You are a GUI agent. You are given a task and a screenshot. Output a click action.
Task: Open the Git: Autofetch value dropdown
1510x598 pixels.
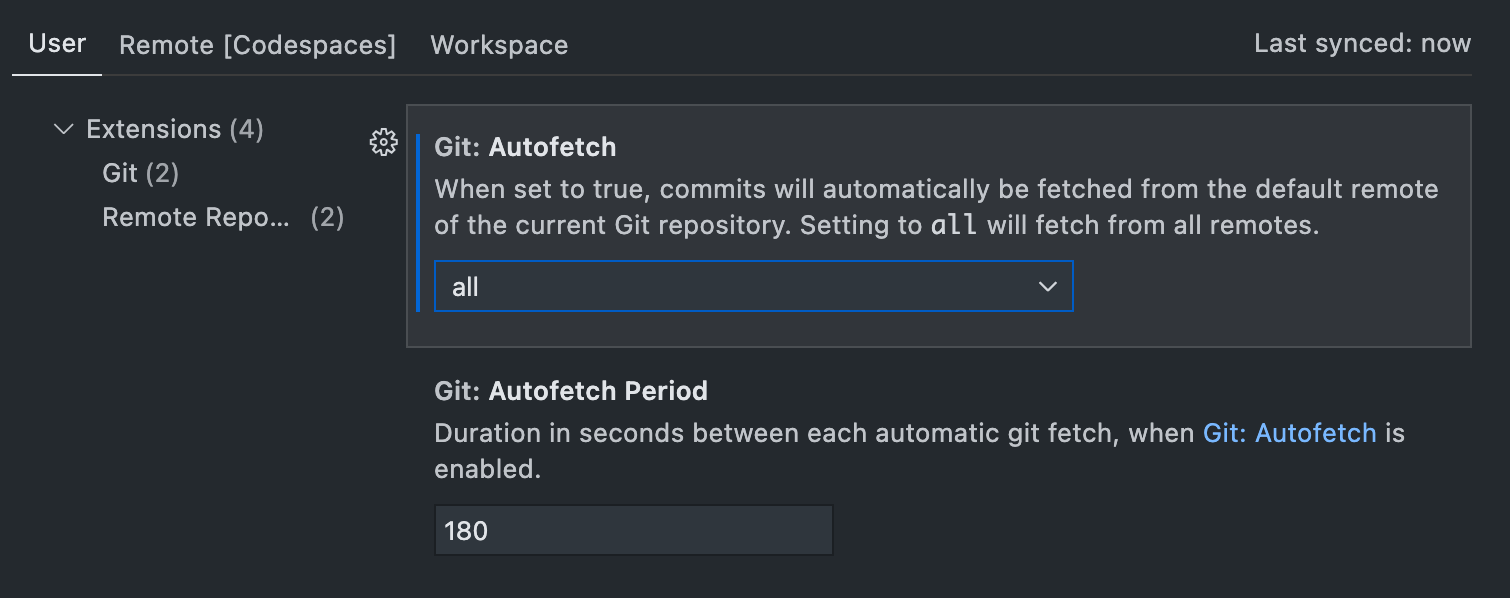click(x=753, y=286)
